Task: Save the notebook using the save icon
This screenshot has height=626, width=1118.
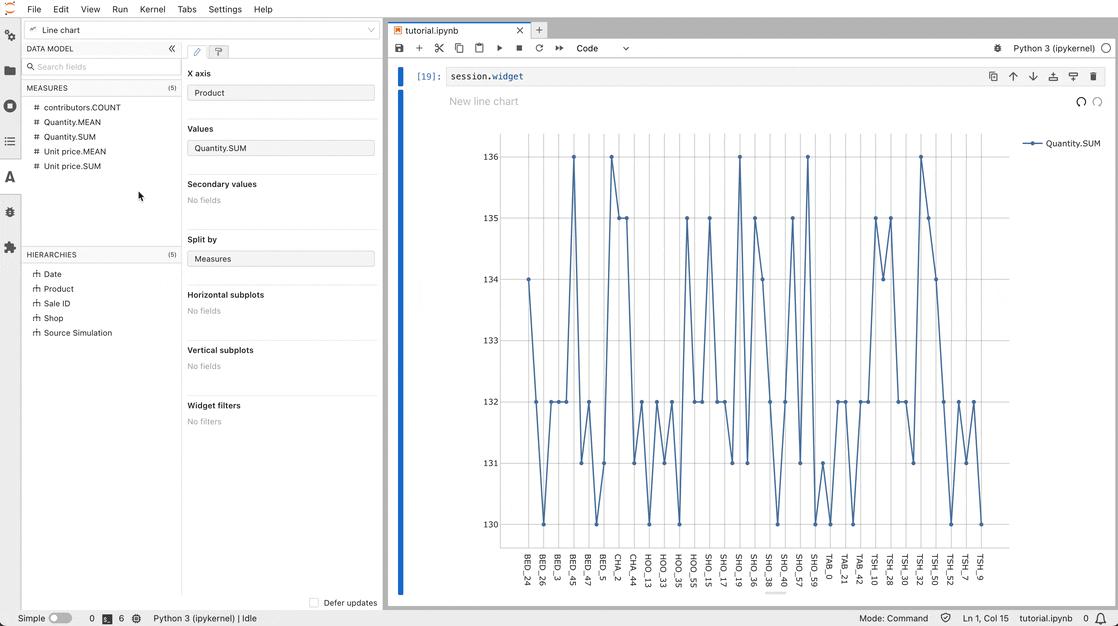Action: 399,48
